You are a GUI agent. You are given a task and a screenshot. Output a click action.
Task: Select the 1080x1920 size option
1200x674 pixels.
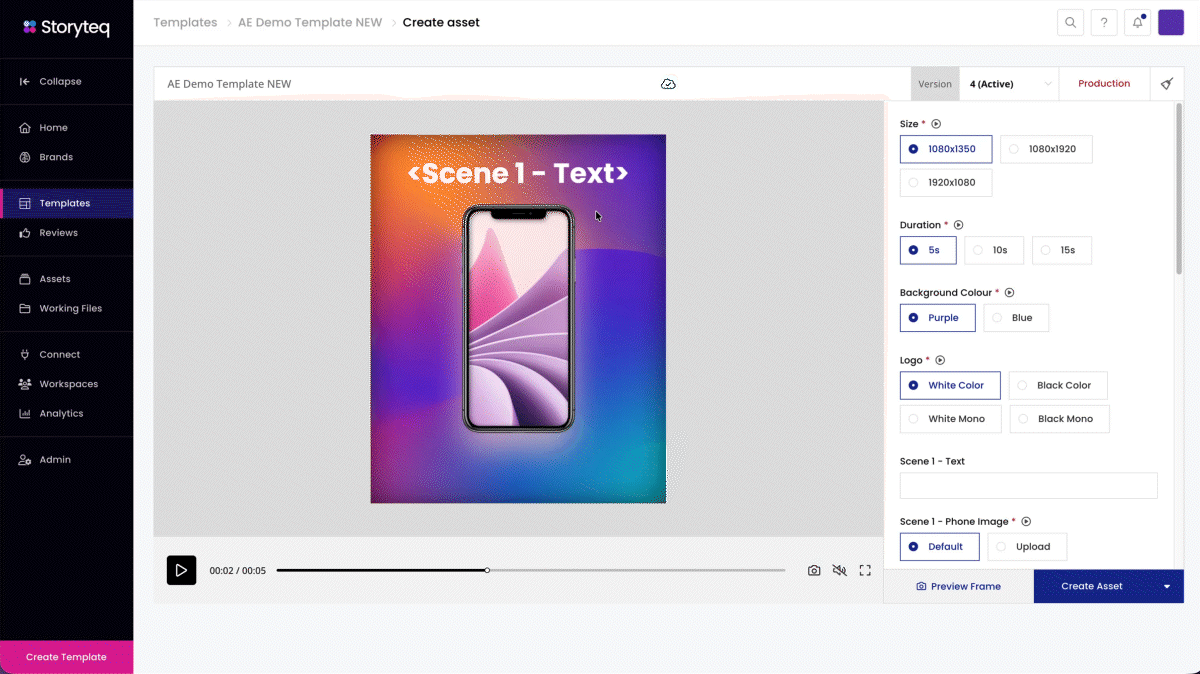pos(1046,148)
